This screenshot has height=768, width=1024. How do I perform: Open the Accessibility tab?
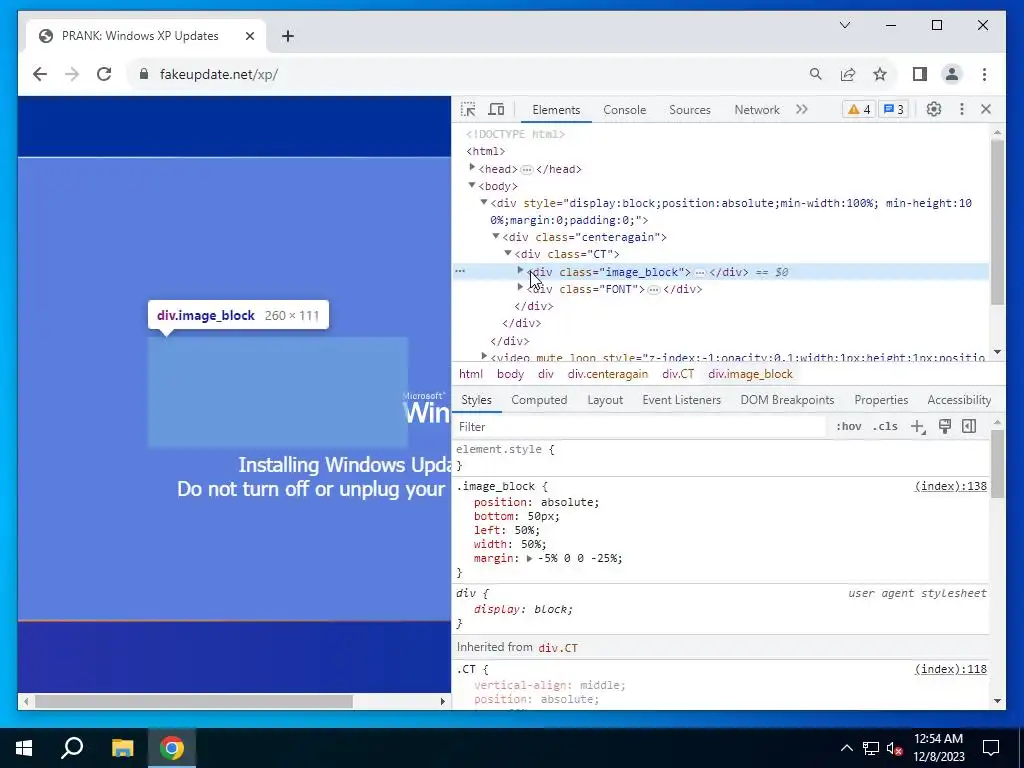click(959, 400)
